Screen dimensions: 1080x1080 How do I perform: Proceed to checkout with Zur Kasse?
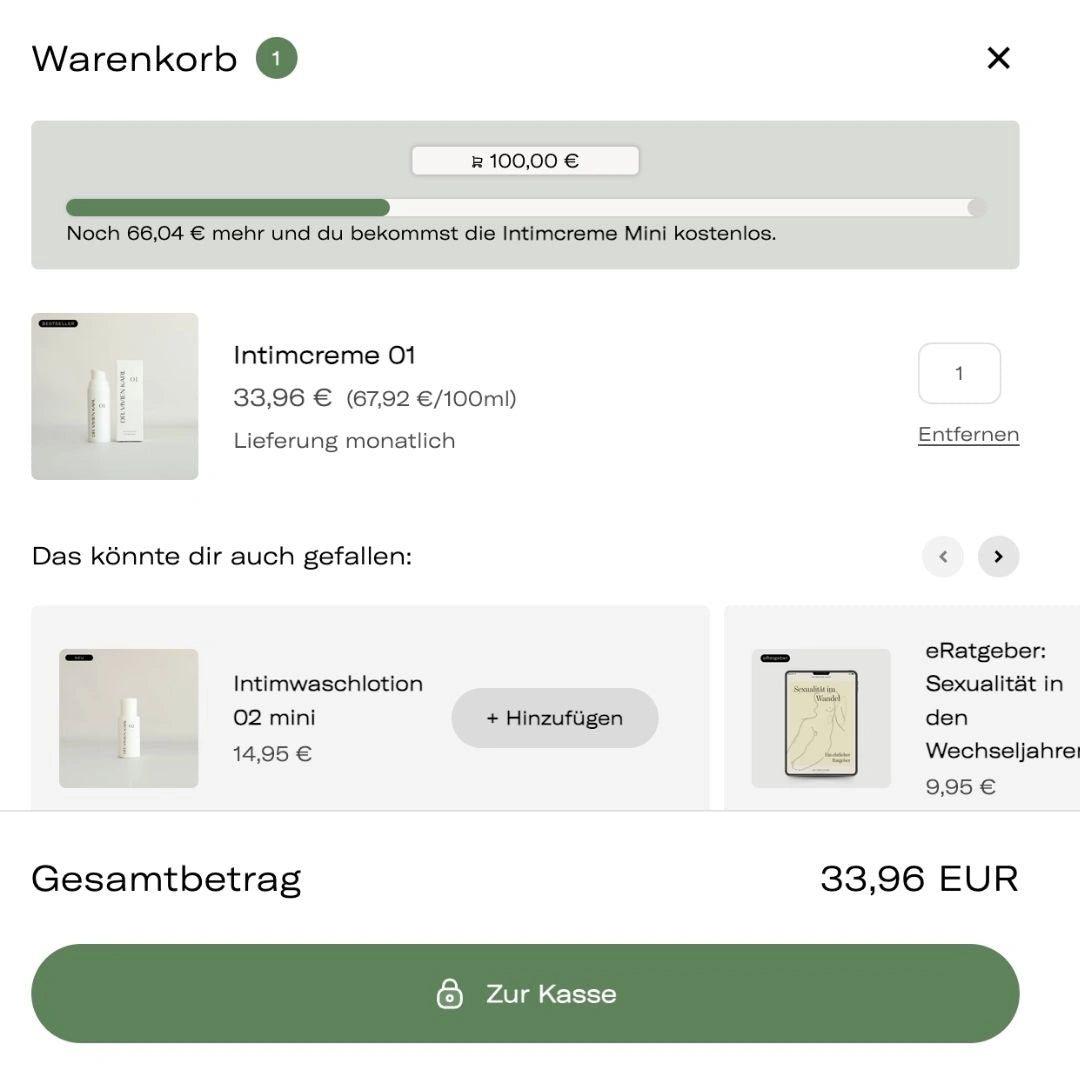tap(550, 994)
